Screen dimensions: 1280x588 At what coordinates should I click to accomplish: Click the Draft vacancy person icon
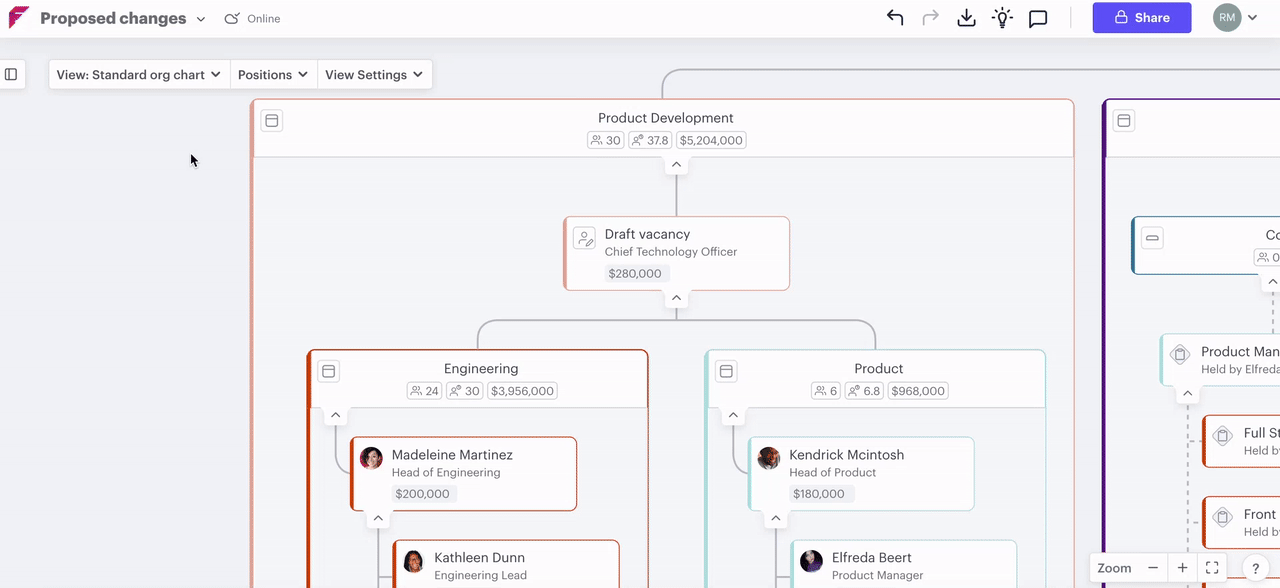(x=584, y=238)
